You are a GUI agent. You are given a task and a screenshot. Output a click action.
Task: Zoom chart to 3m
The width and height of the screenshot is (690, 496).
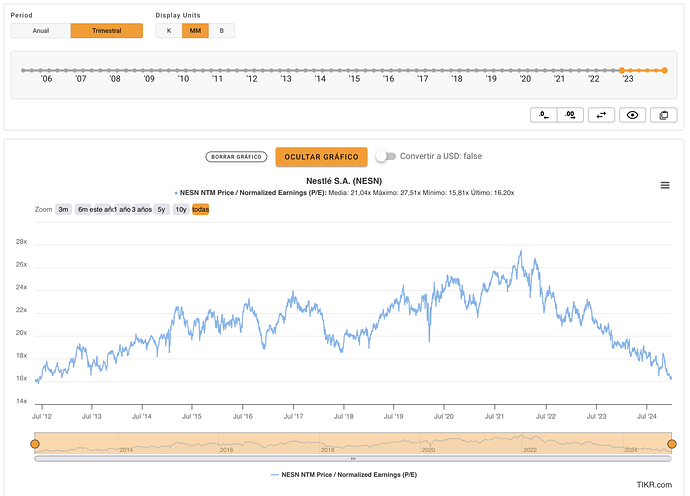click(63, 209)
